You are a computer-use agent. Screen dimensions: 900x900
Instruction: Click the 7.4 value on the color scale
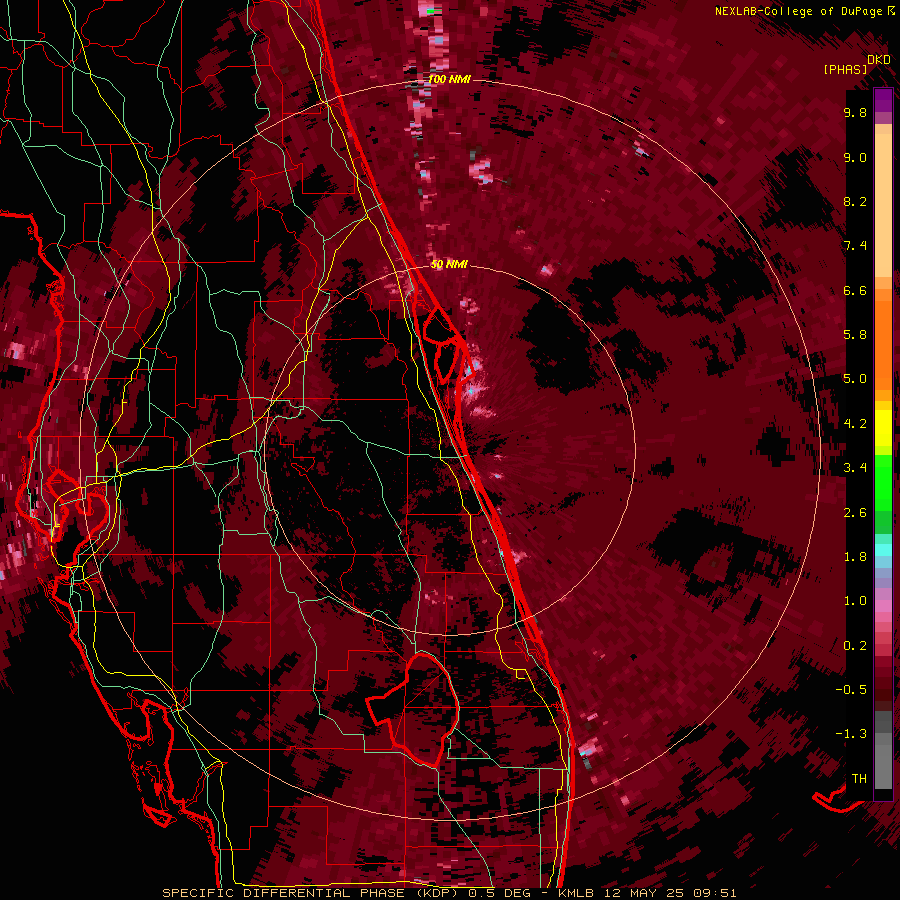point(855,246)
